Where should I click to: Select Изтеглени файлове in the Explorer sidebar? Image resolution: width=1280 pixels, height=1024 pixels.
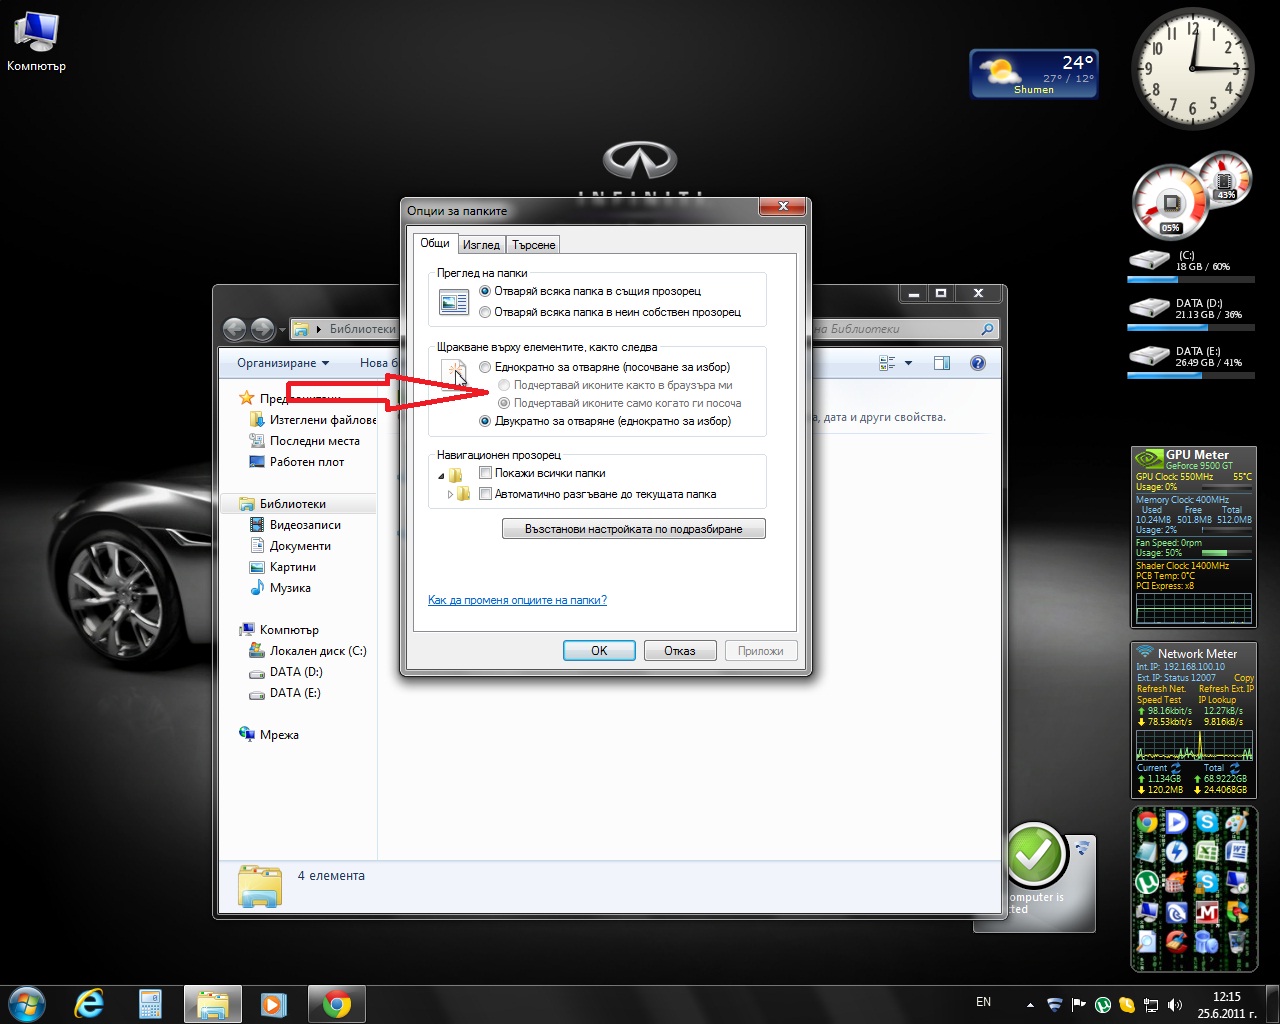pos(312,420)
